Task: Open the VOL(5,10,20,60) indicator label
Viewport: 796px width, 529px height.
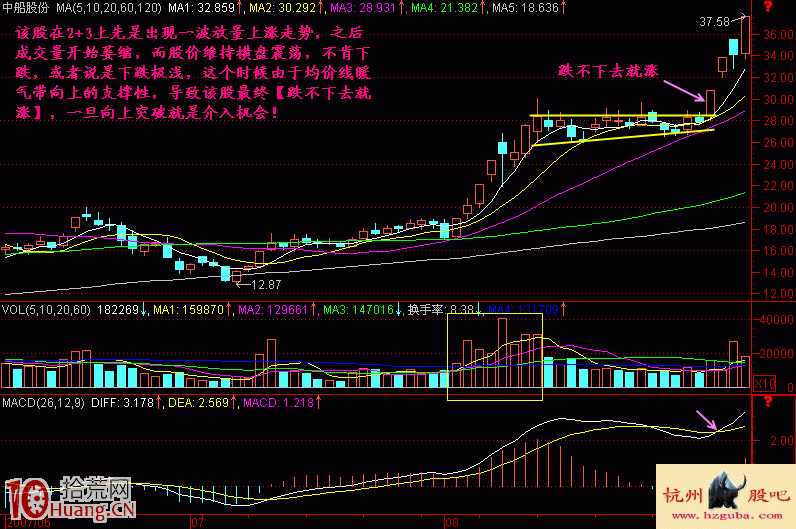Action: (46, 310)
